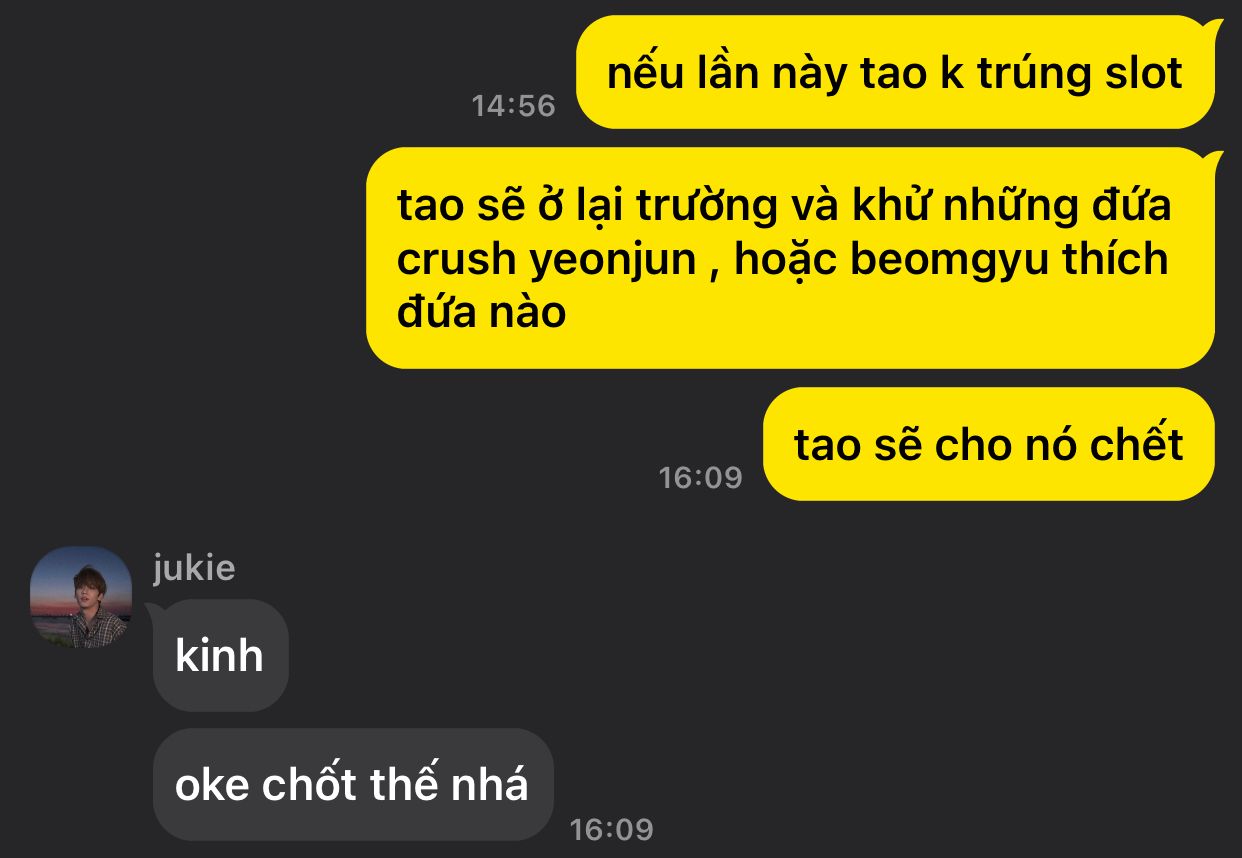Select the long yellow message about yeonjun
1242x858 pixels.
point(790,258)
